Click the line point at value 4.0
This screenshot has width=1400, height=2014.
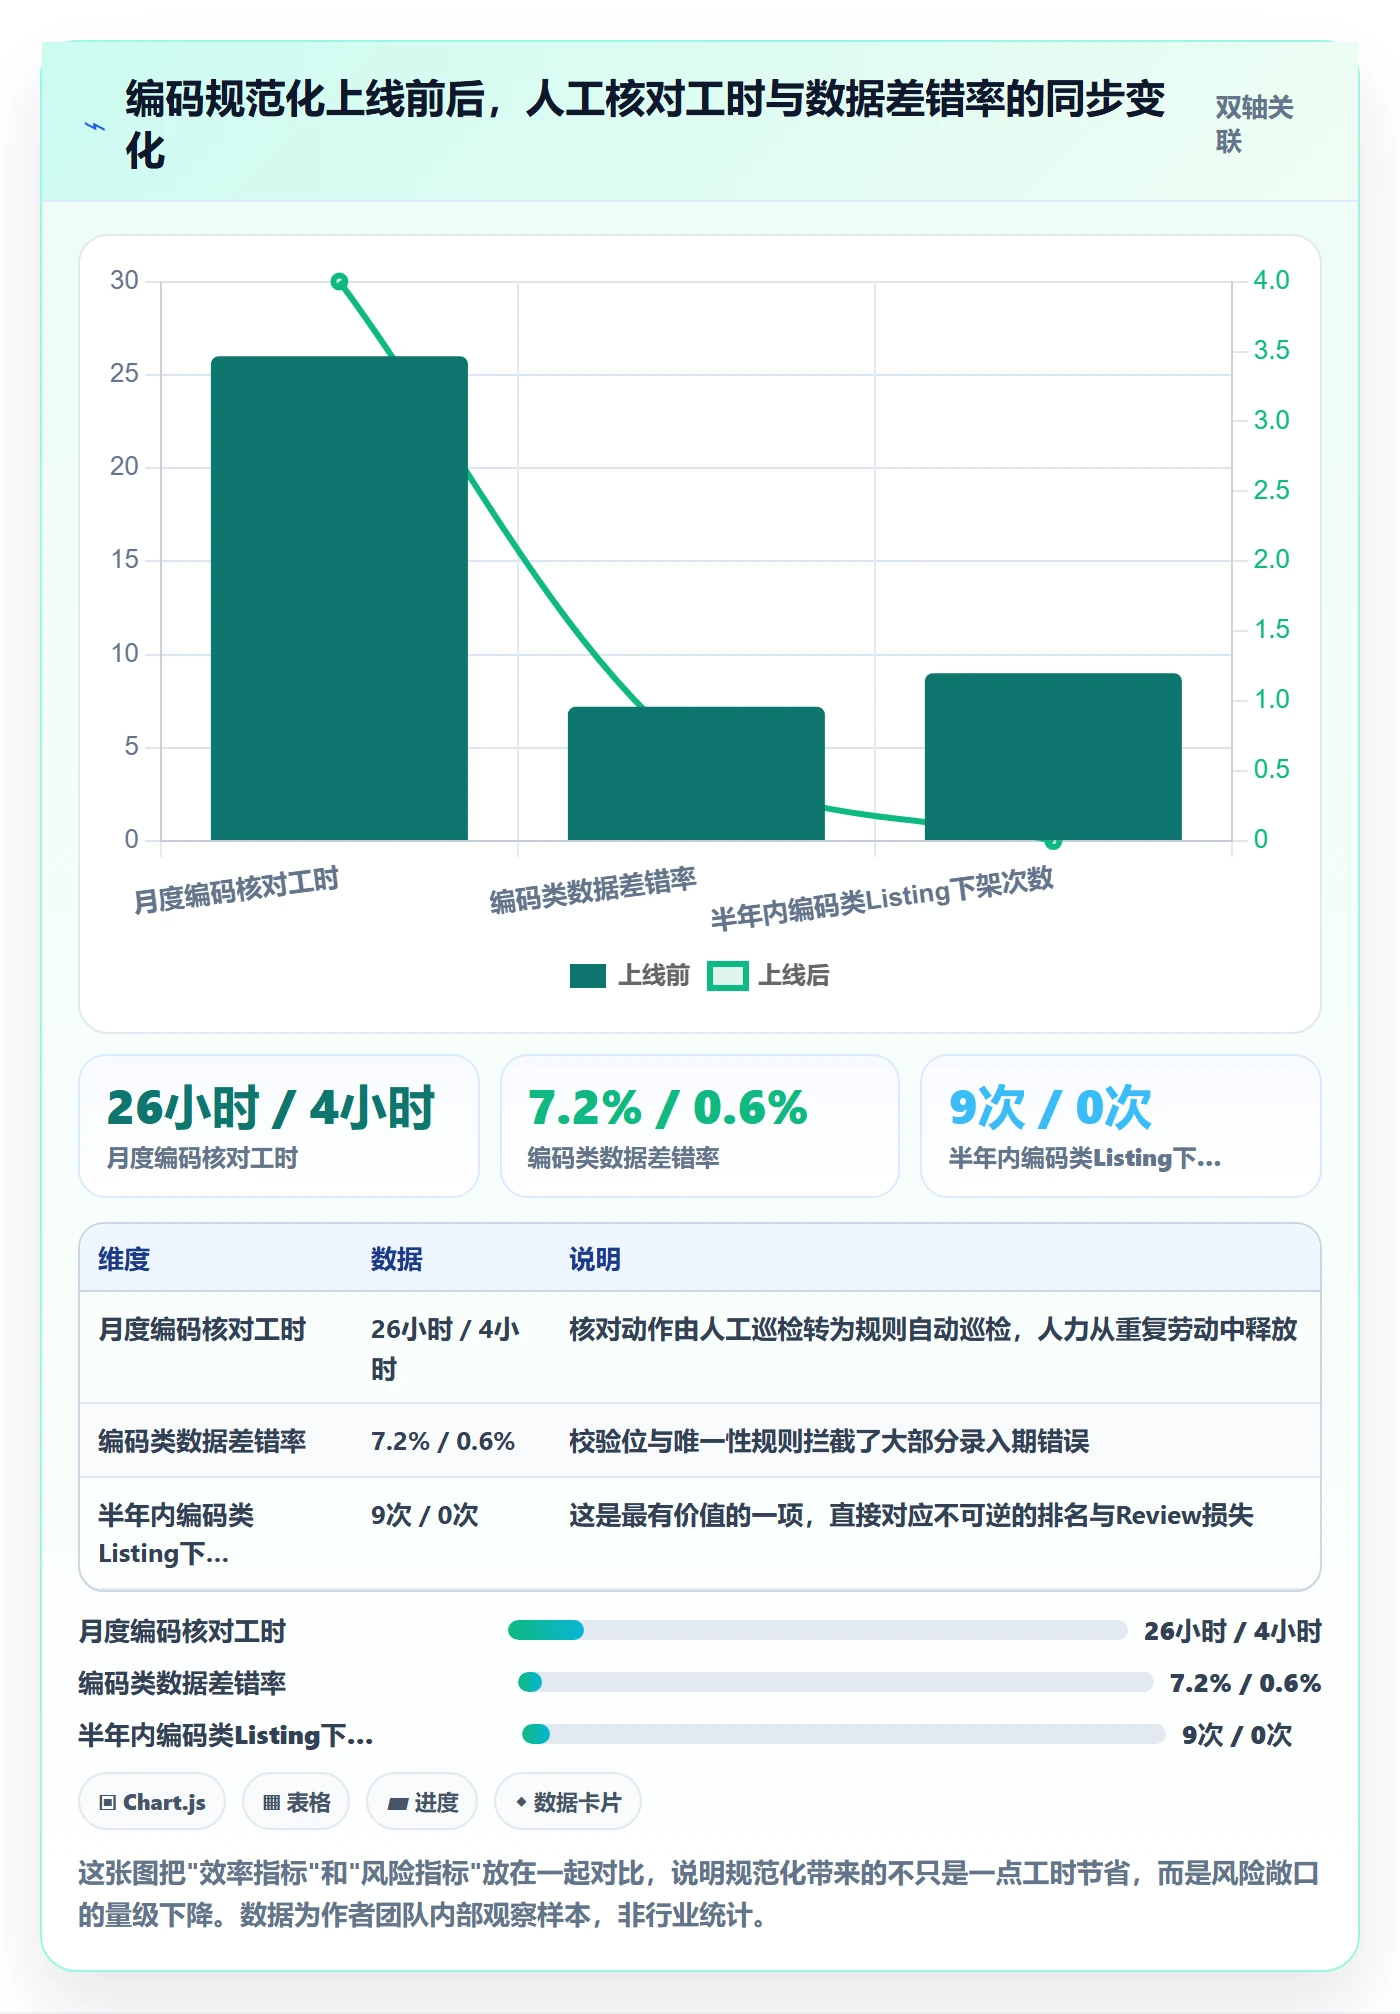[x=339, y=282]
